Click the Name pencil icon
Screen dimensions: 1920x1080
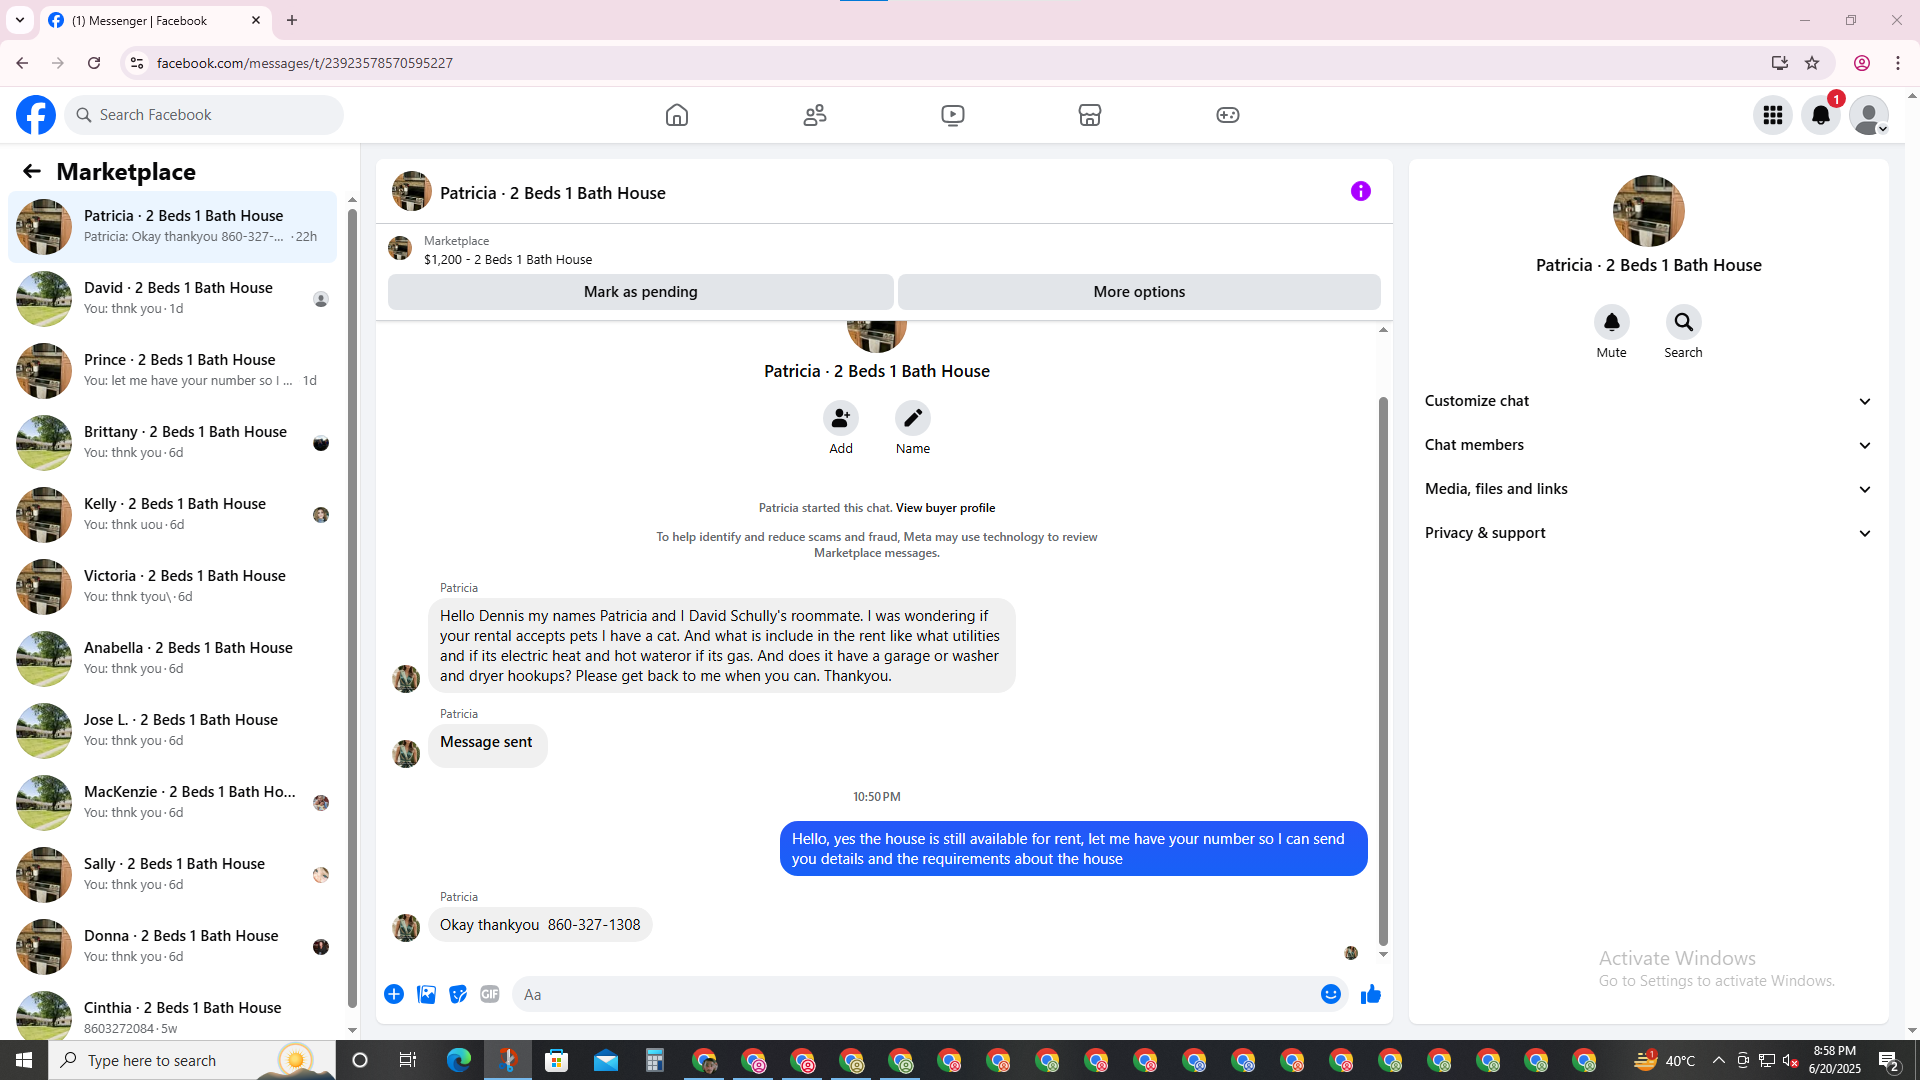click(x=913, y=418)
